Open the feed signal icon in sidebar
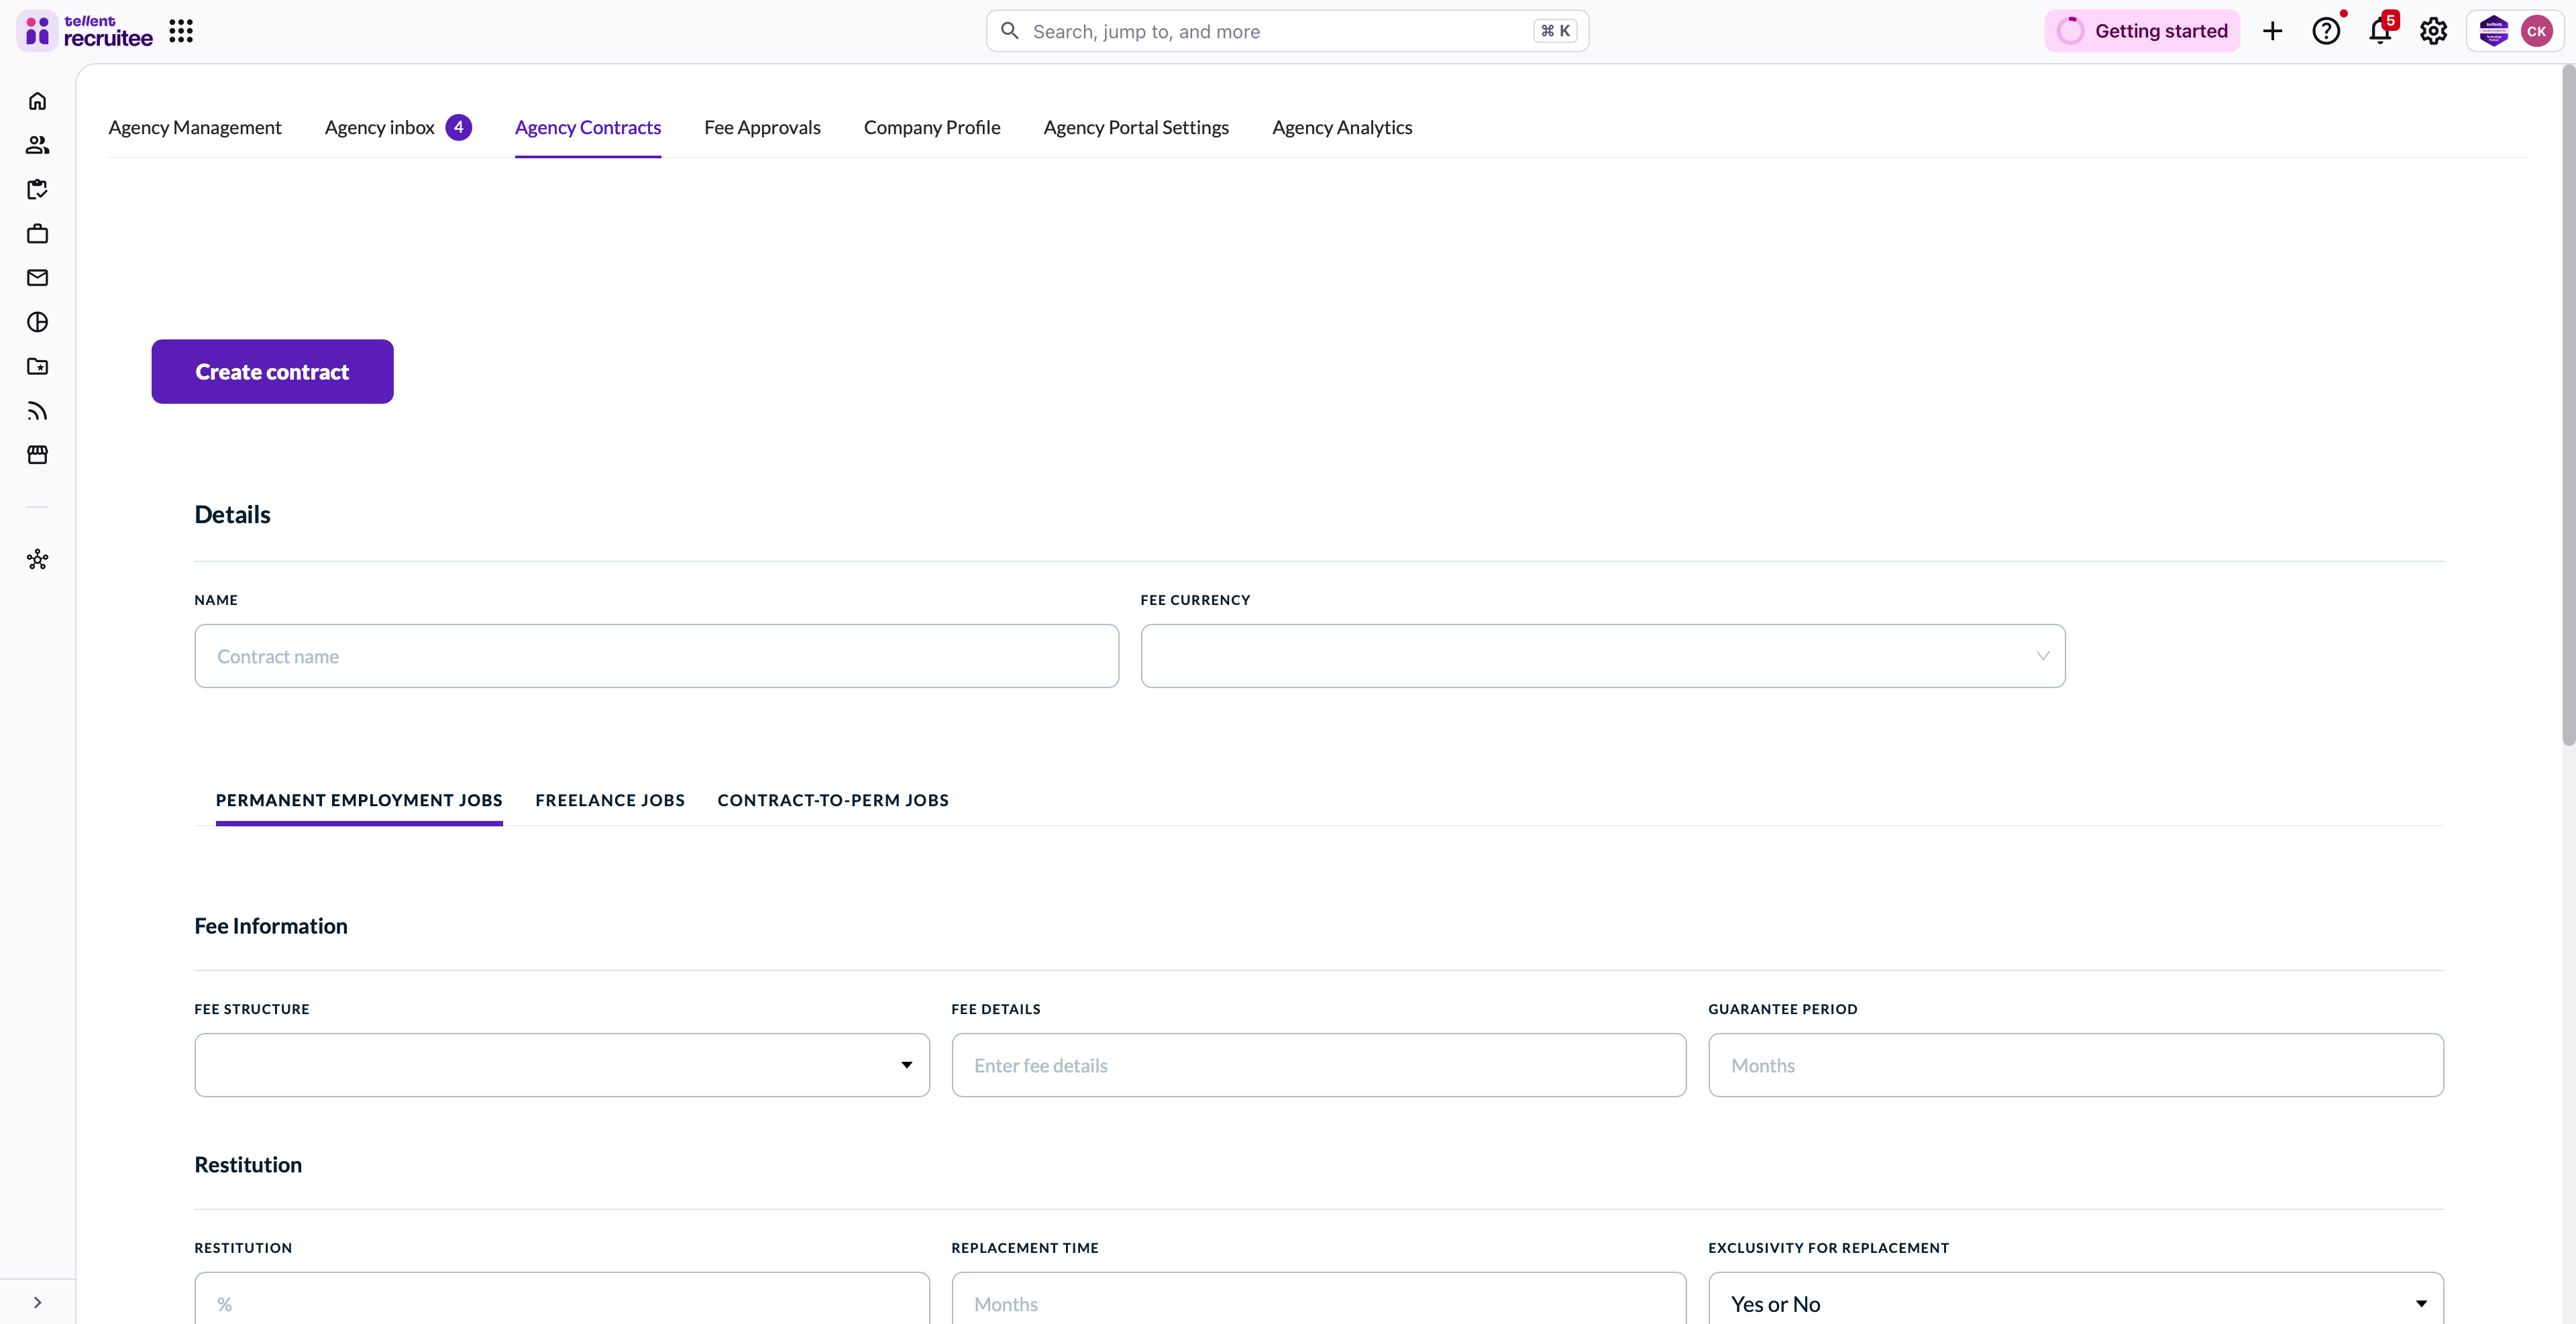The width and height of the screenshot is (2576, 1324). pos(38,411)
